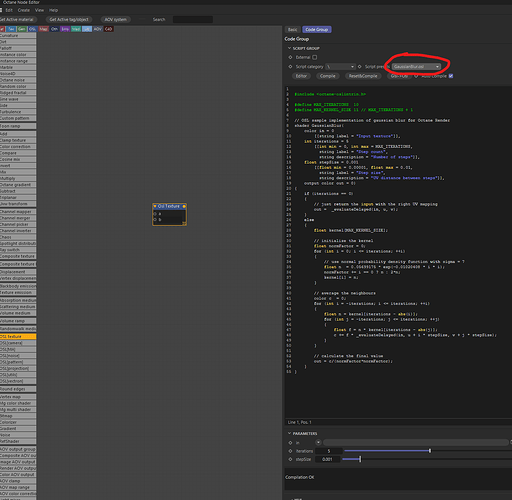Screen dimensions: 512x500
Task: Switch to the Basic tab
Action: coord(293,30)
